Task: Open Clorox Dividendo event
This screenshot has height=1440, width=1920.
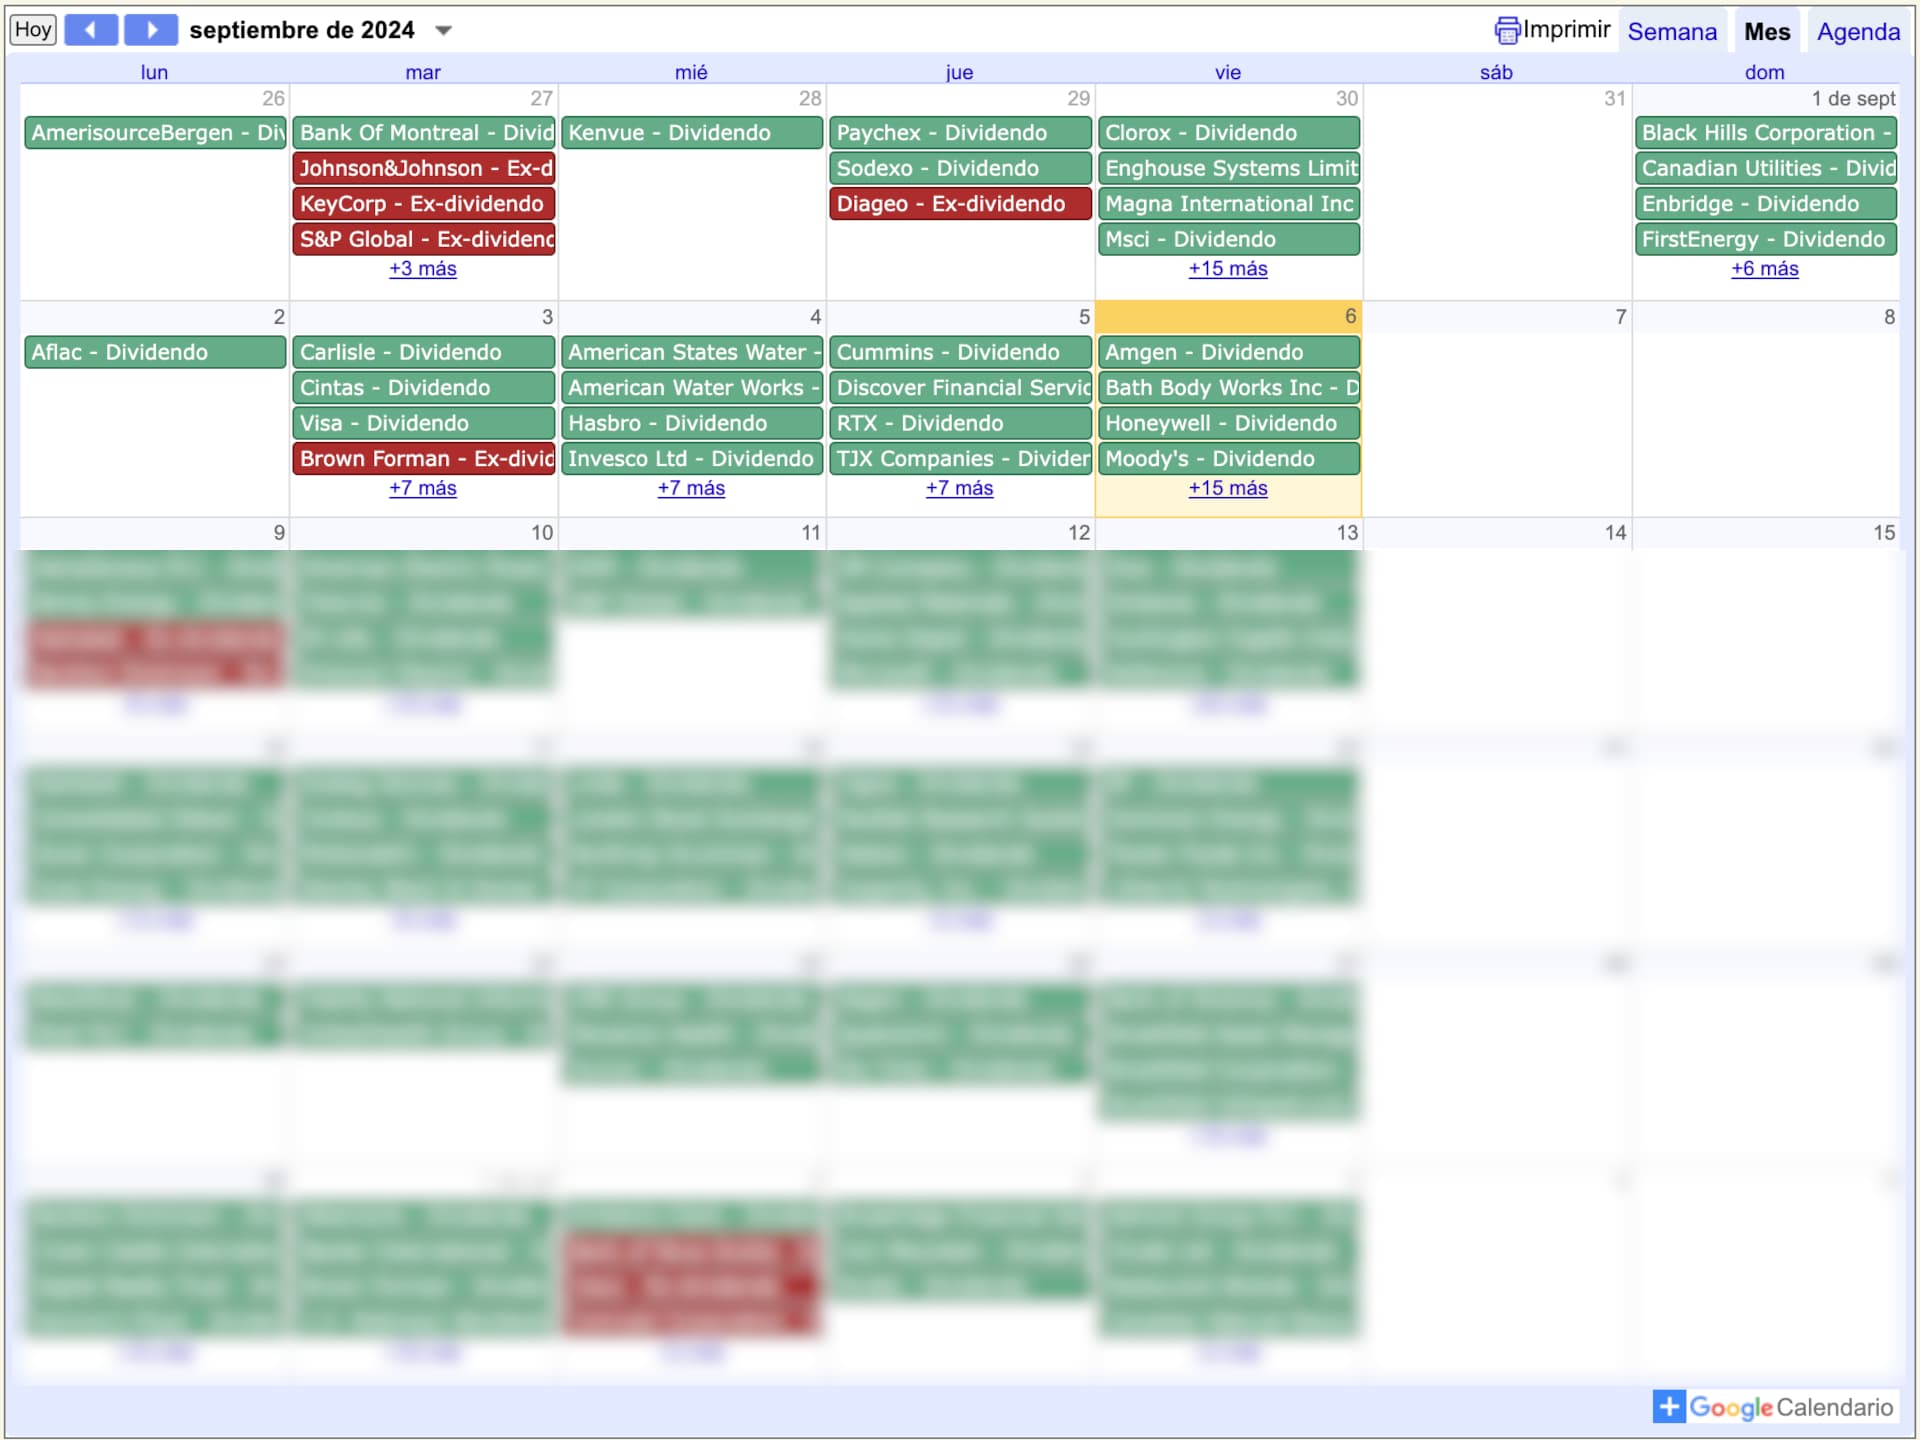Action: pyautogui.click(x=1229, y=133)
